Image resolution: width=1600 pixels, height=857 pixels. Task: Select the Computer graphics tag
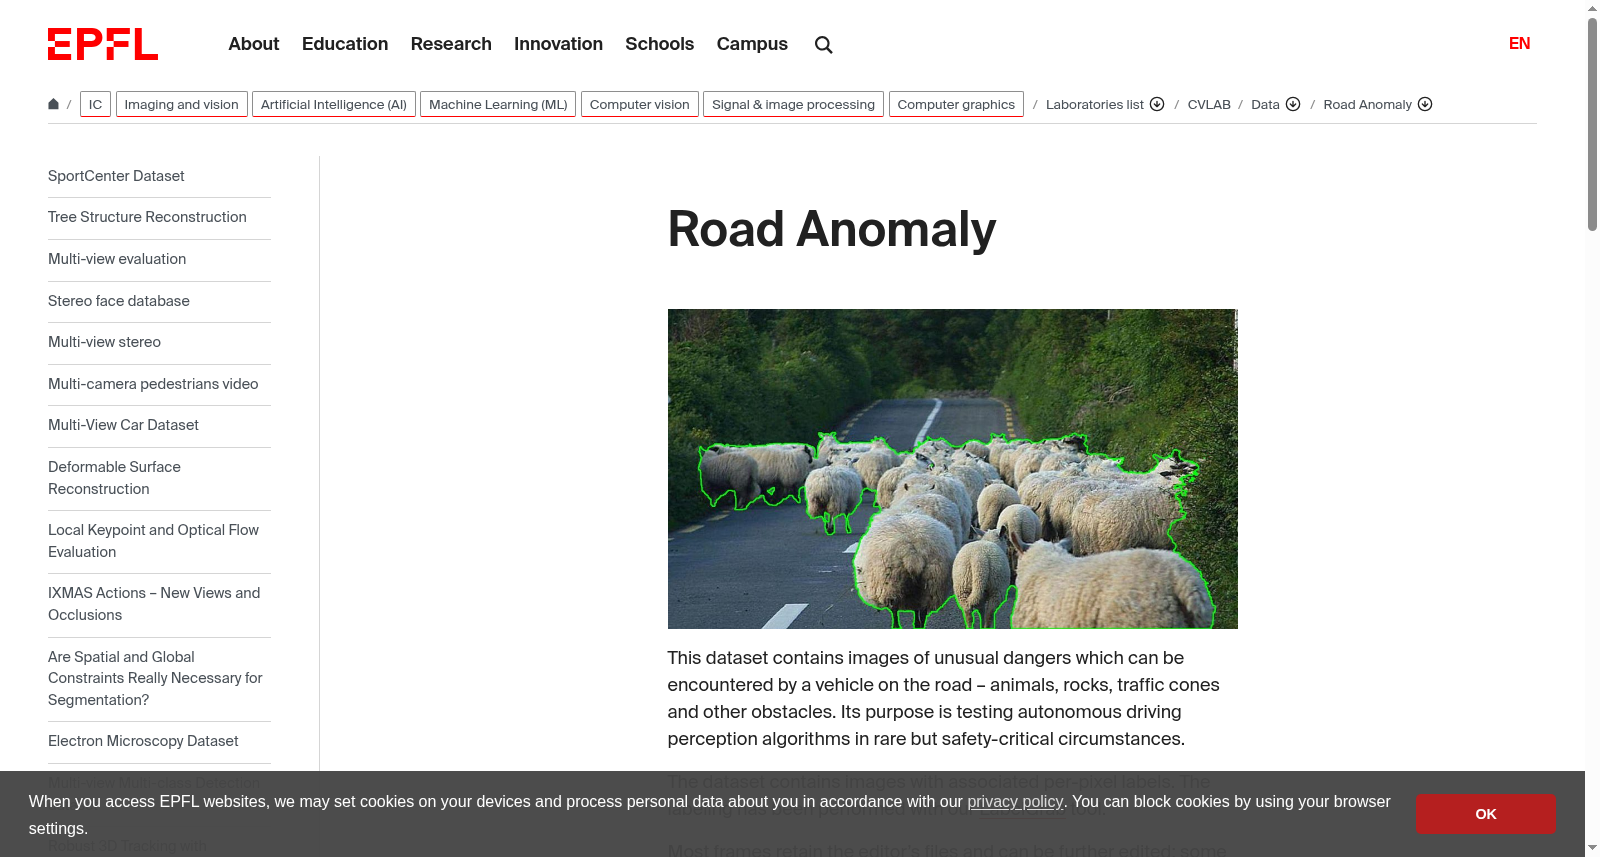point(956,104)
